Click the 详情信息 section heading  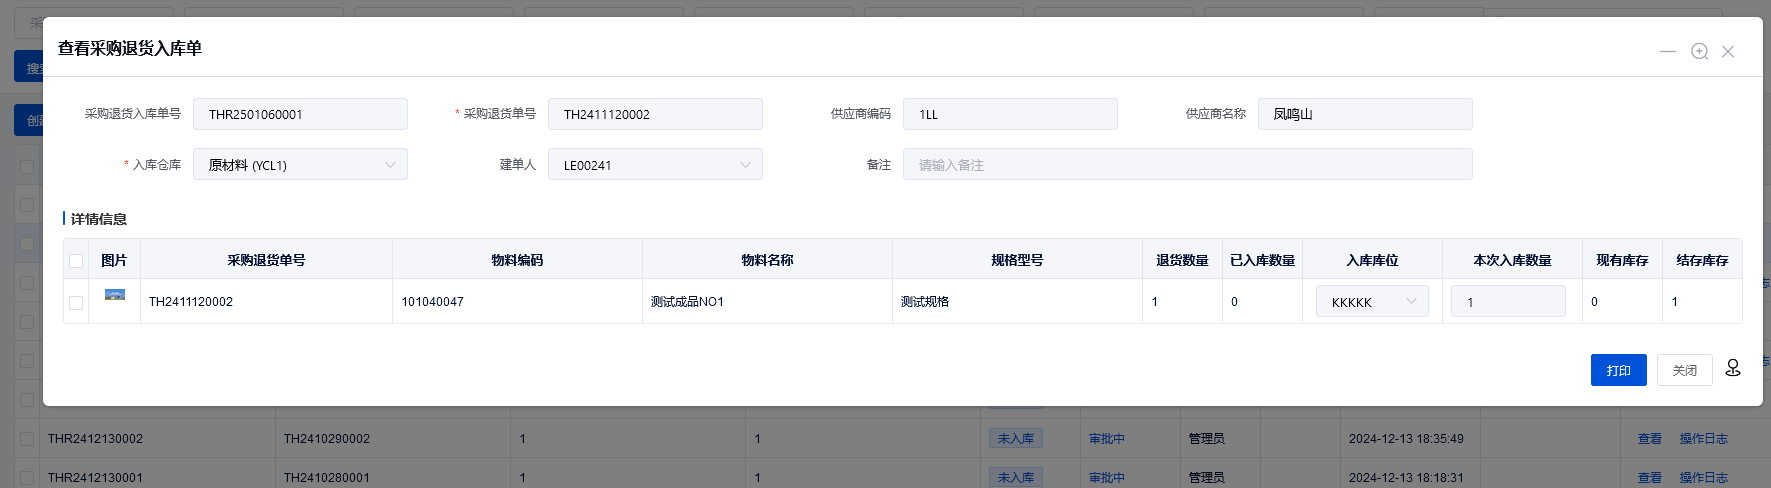98,219
